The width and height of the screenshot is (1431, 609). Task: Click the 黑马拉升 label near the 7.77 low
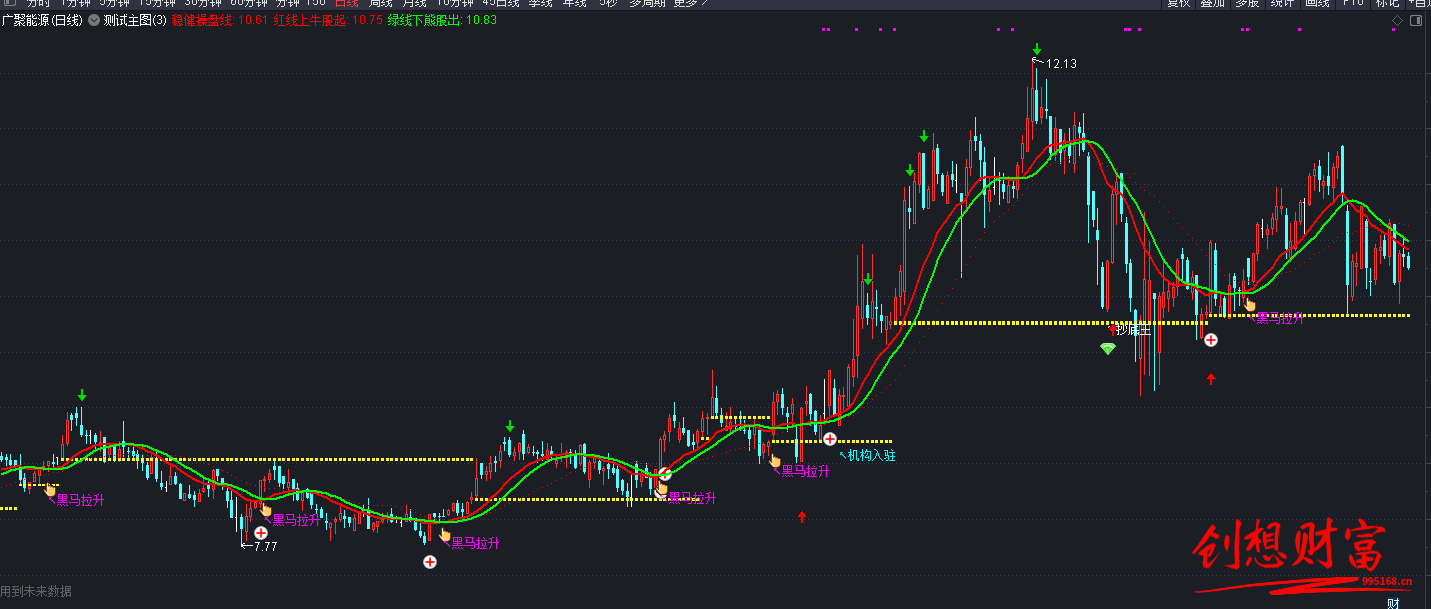pos(296,520)
